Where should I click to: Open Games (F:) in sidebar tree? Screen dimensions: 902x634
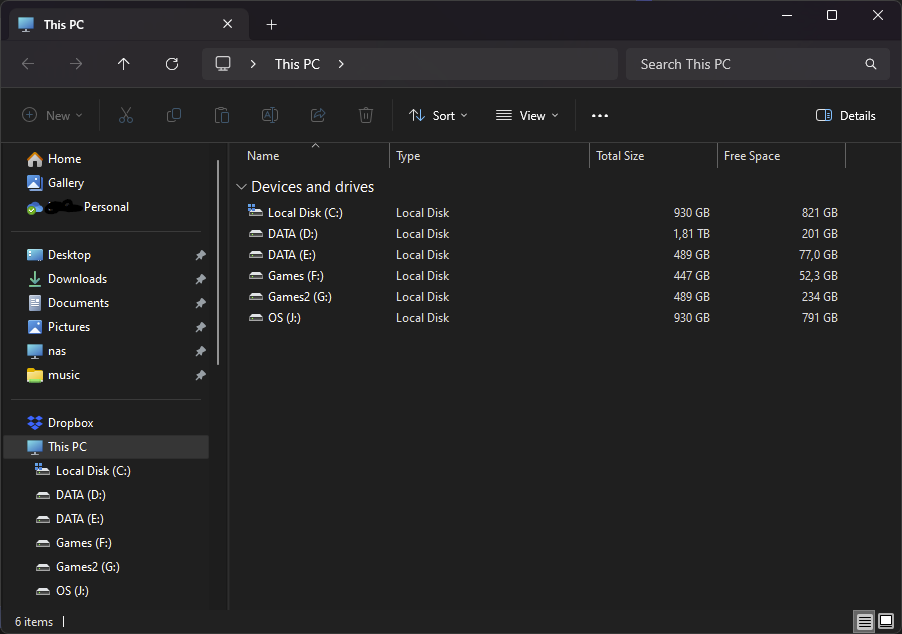(73, 543)
